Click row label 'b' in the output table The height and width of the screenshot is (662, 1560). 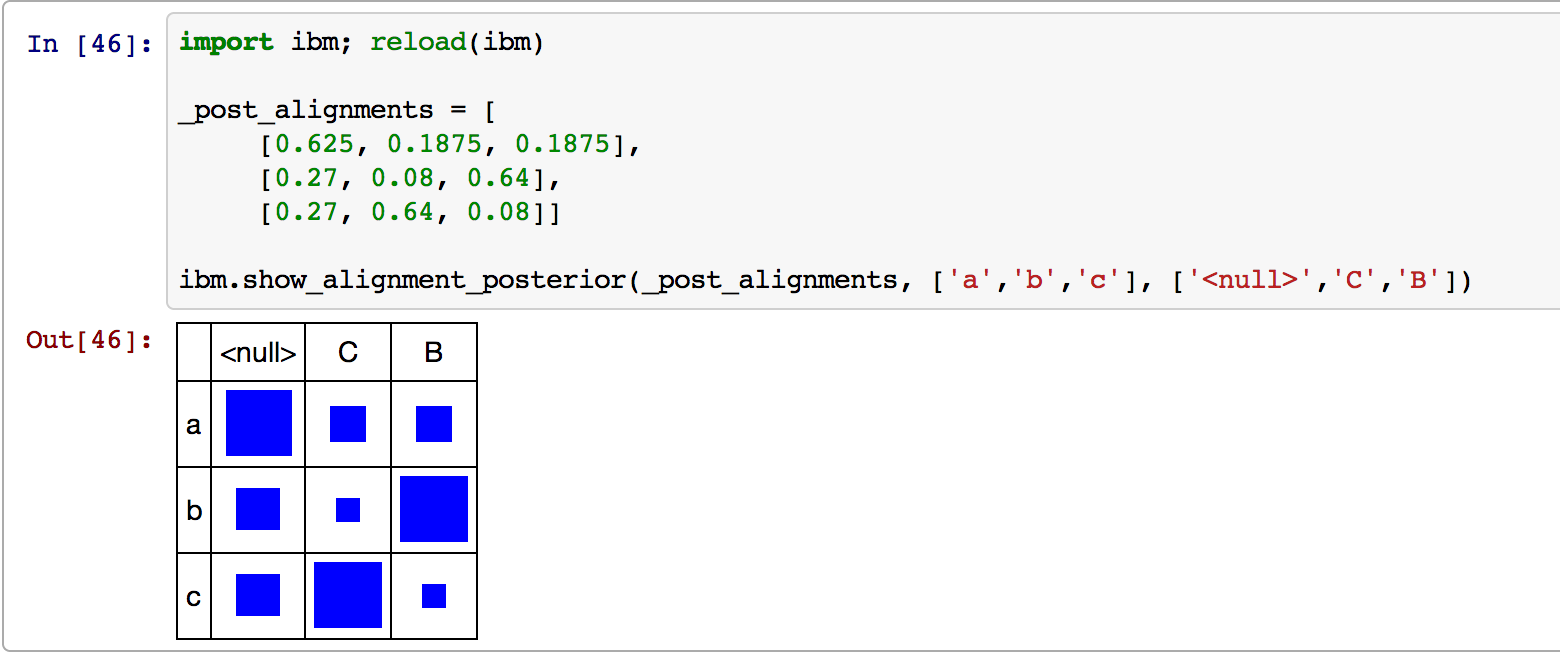pos(194,511)
